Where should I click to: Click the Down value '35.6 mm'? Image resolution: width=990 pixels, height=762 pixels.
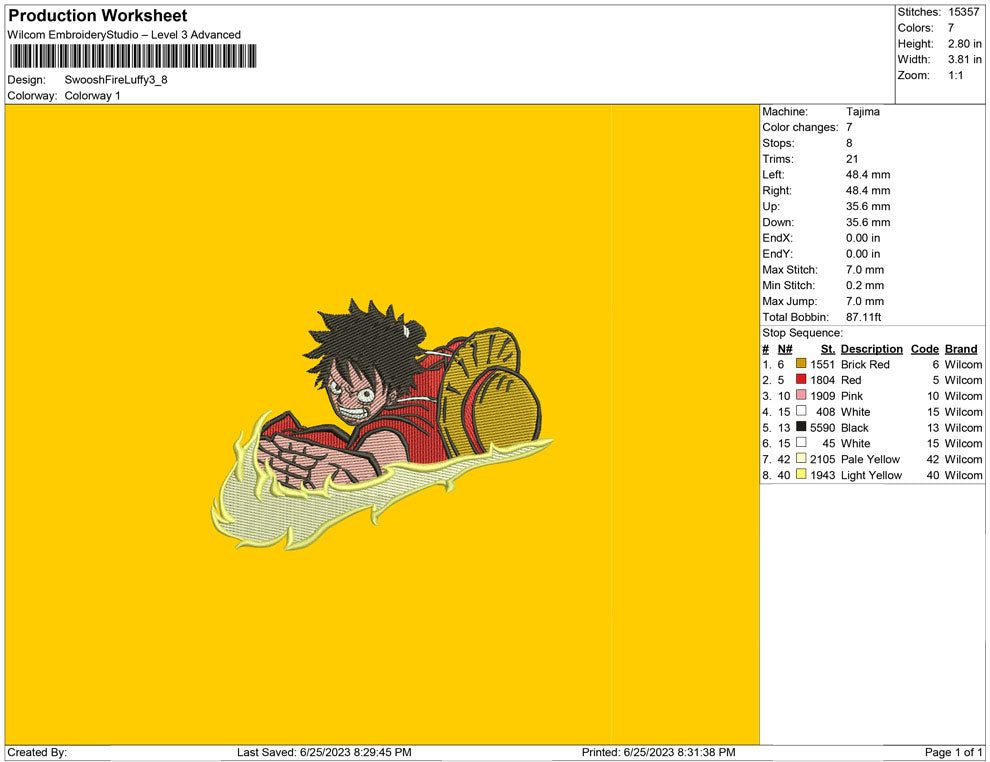[868, 222]
